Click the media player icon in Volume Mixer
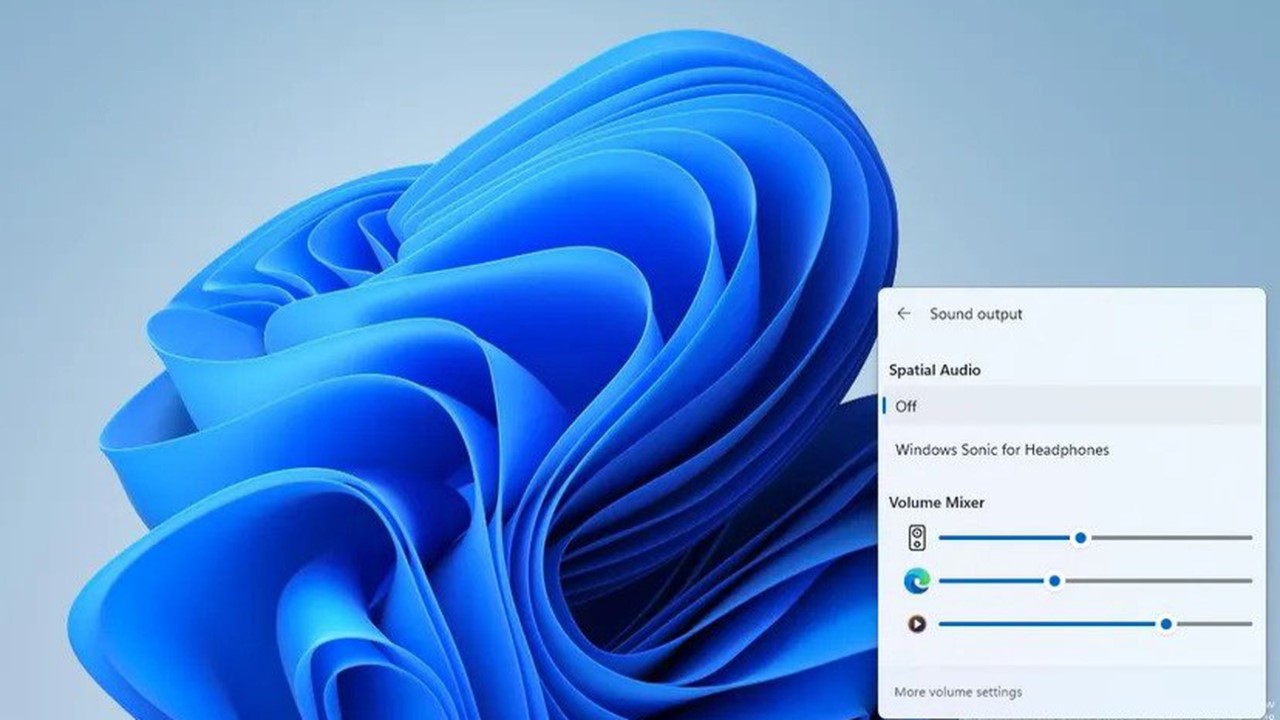 pyautogui.click(x=917, y=624)
